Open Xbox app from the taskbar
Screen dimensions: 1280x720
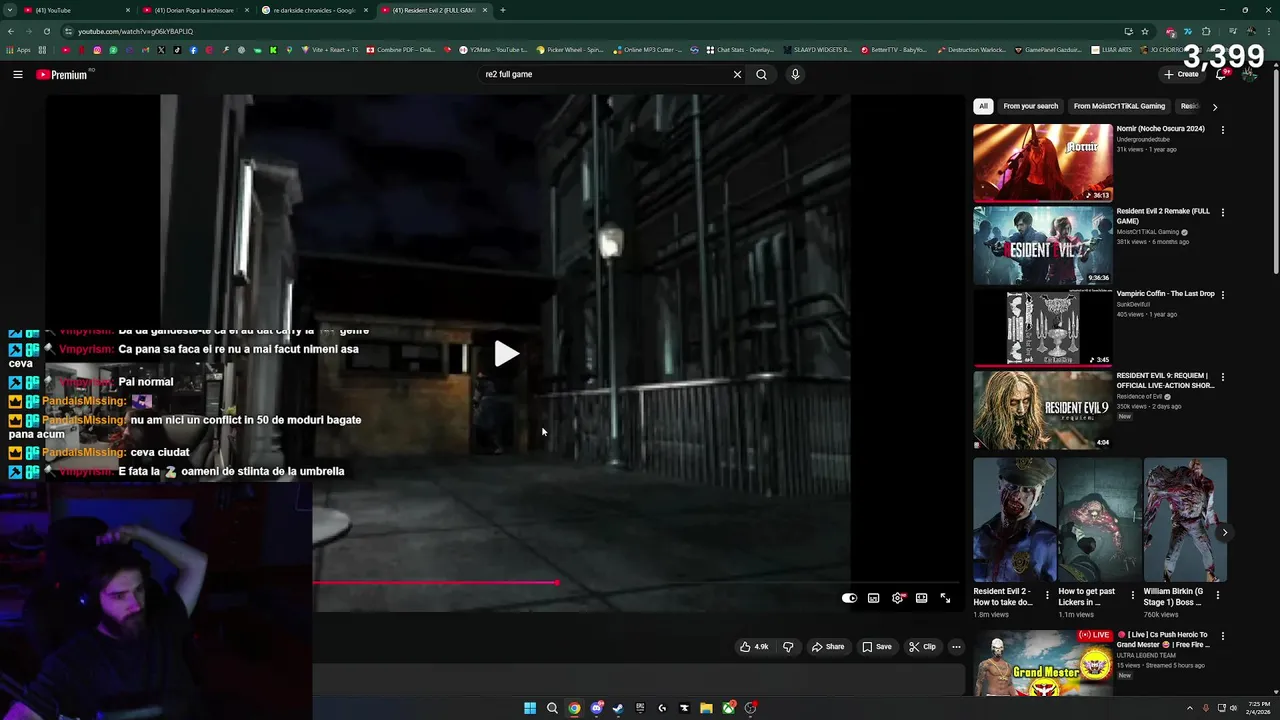(728, 708)
